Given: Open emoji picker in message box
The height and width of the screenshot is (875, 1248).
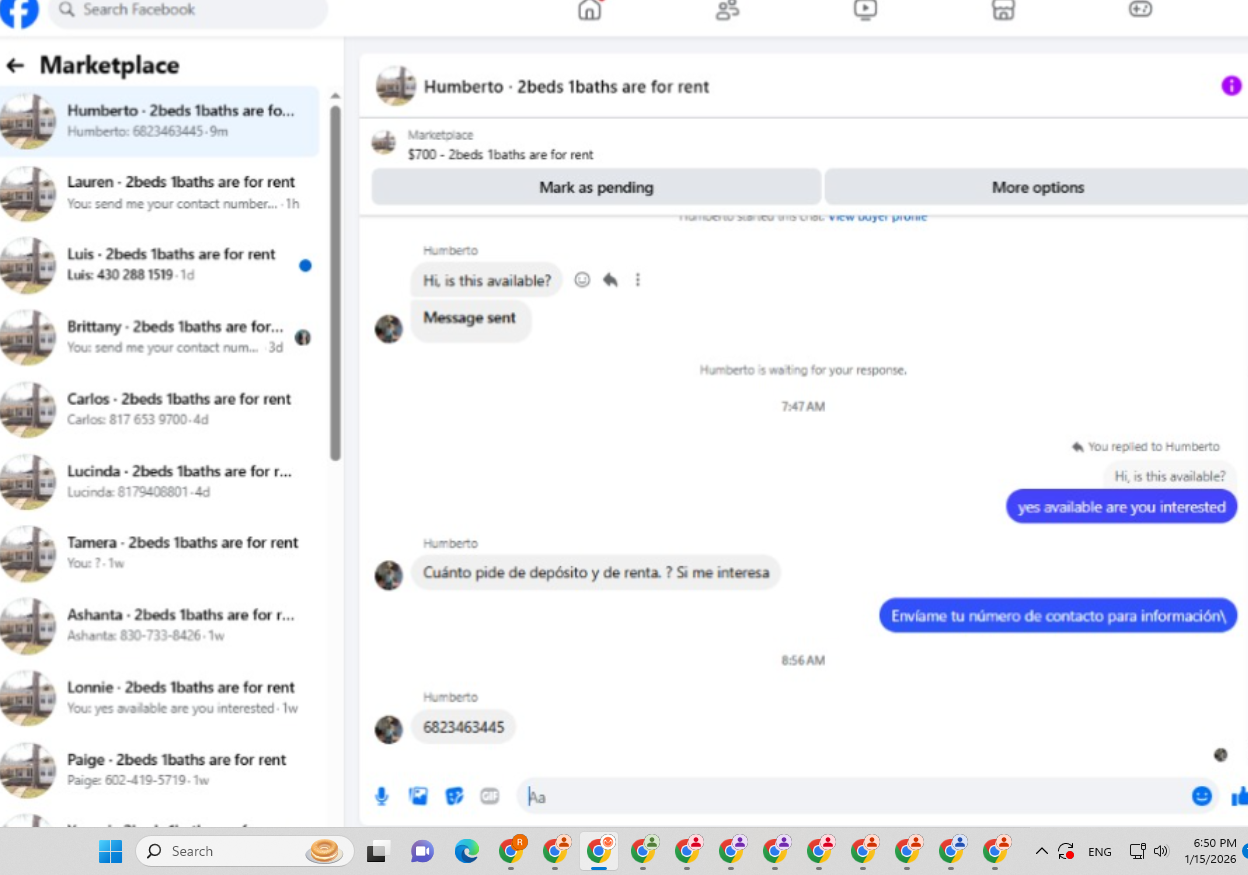Looking at the screenshot, I should coord(1202,796).
